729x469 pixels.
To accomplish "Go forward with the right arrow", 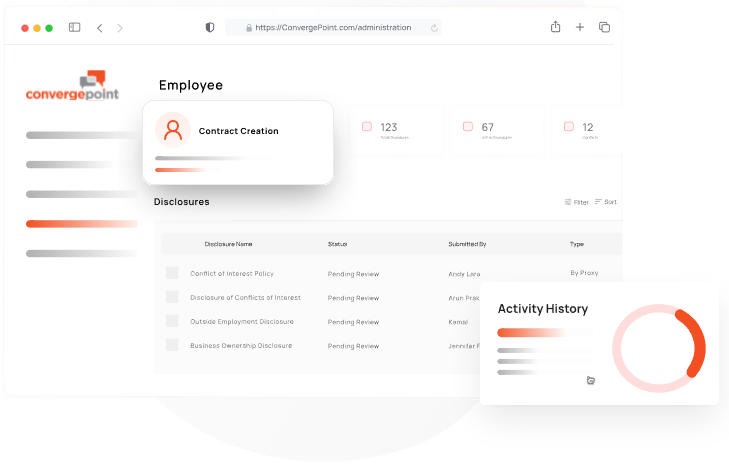I will 120,28.
